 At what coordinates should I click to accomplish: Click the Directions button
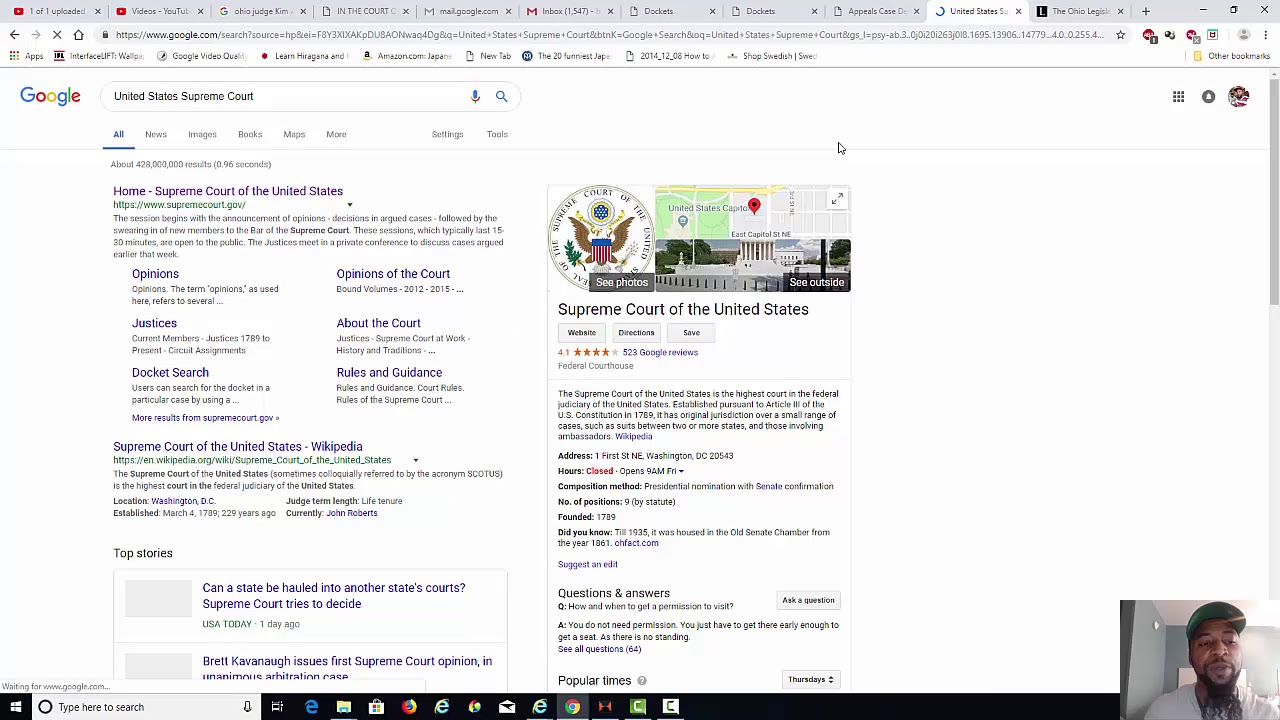pos(636,333)
